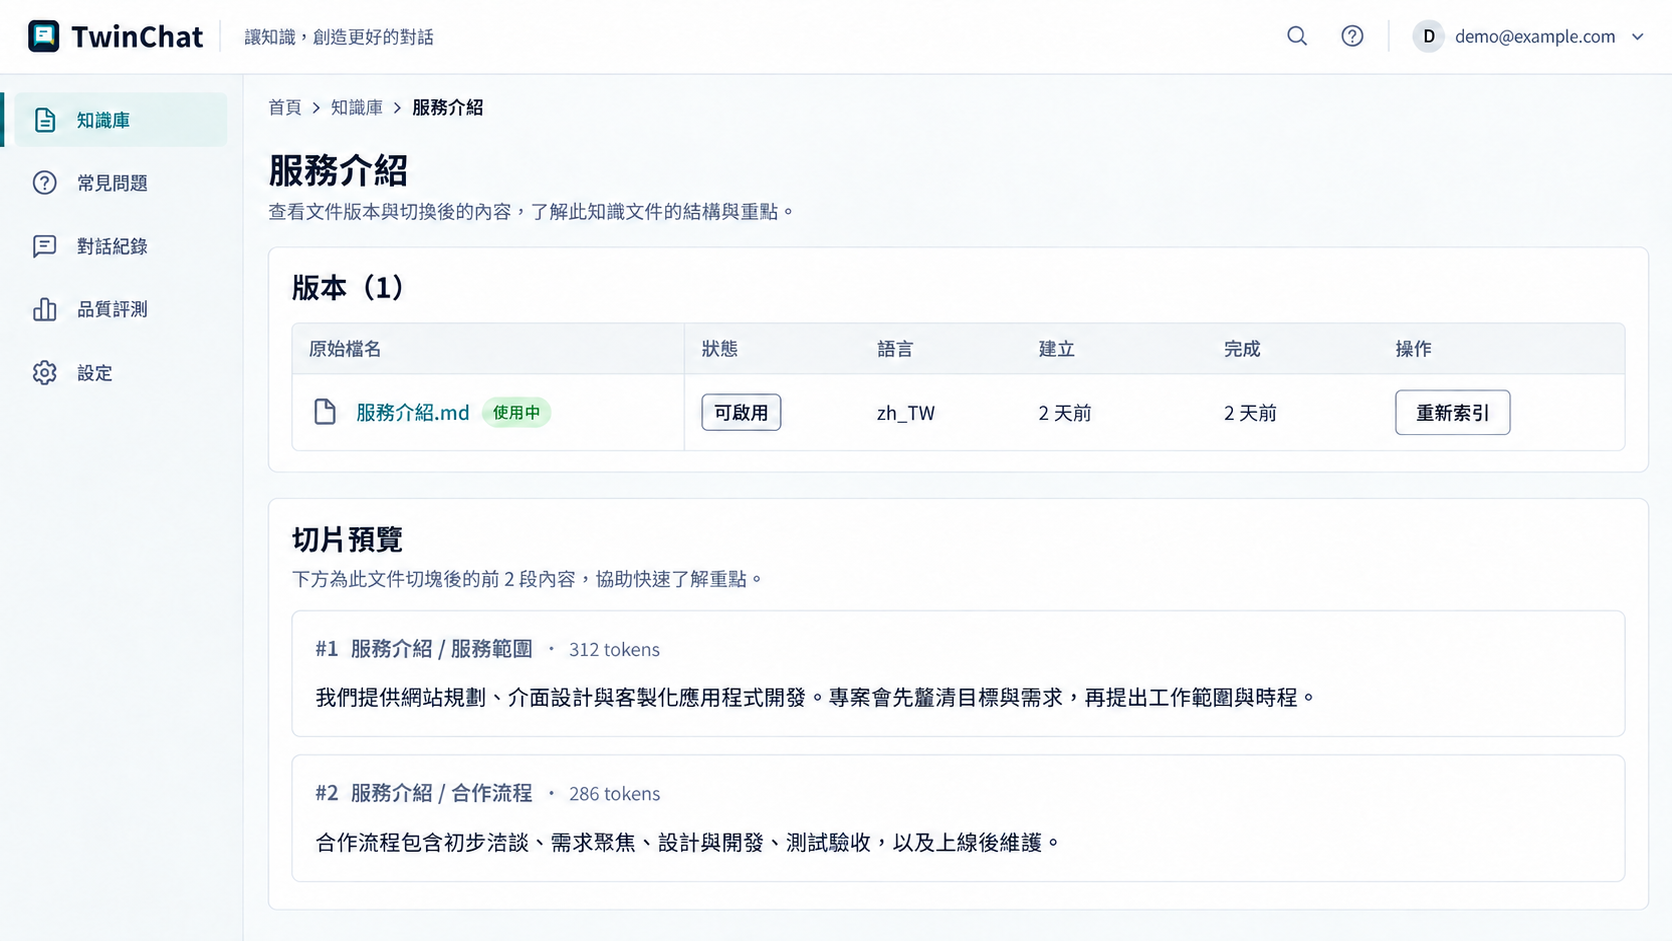
Task: Click the 使用中 status badge
Action: [516, 412]
